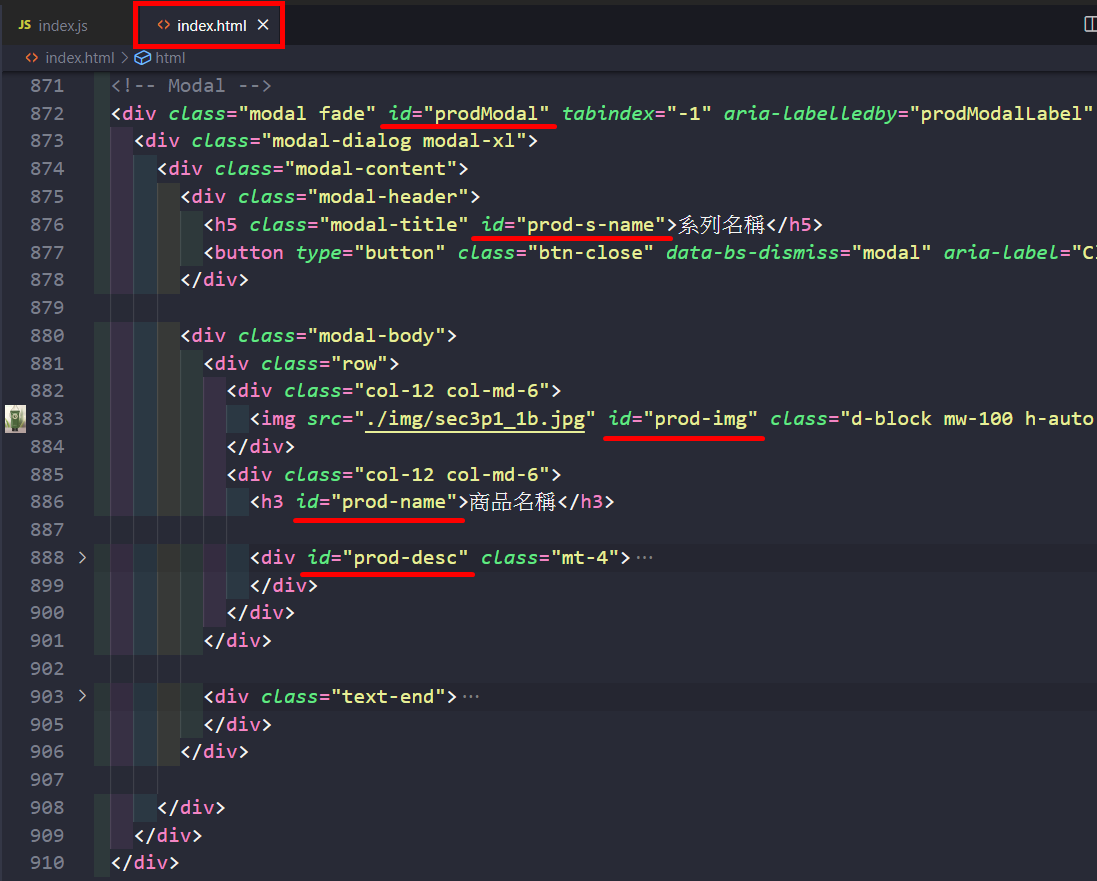This screenshot has height=881, width=1097.
Task: Click line number 872 in the gutter
Action: pos(47,113)
